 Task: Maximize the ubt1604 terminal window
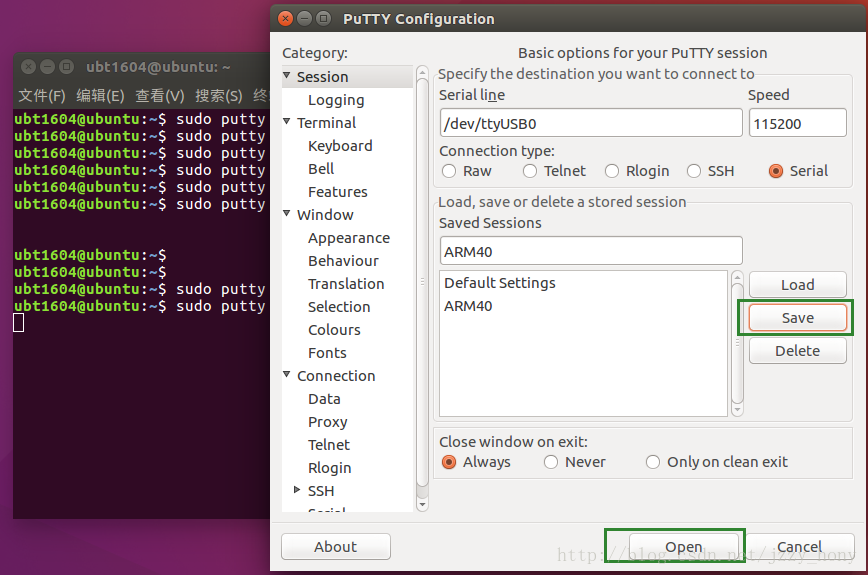point(66,67)
